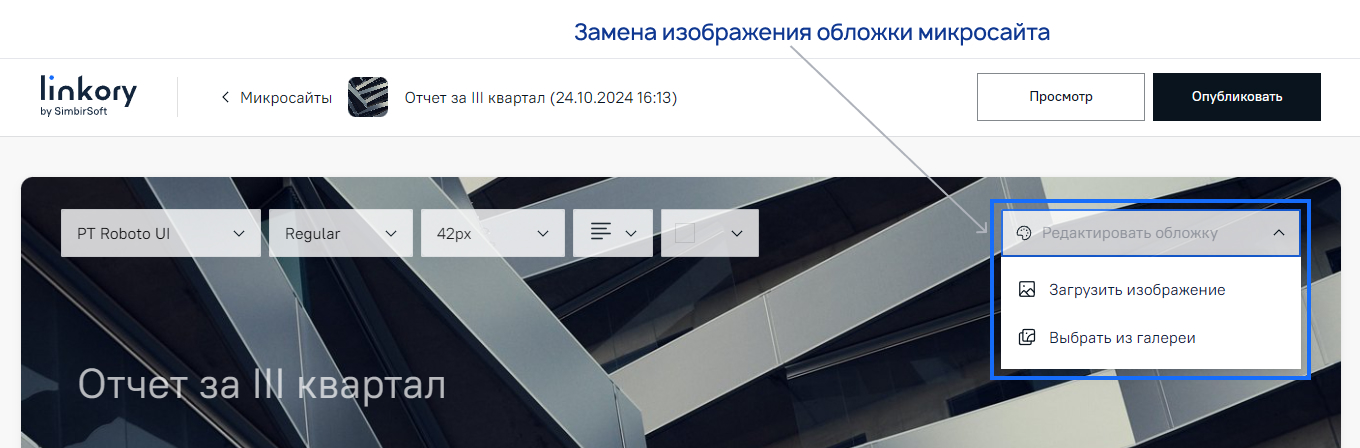Open the Regular font weight dropdown
Screen dimensions: 1360x448
[x=341, y=233]
